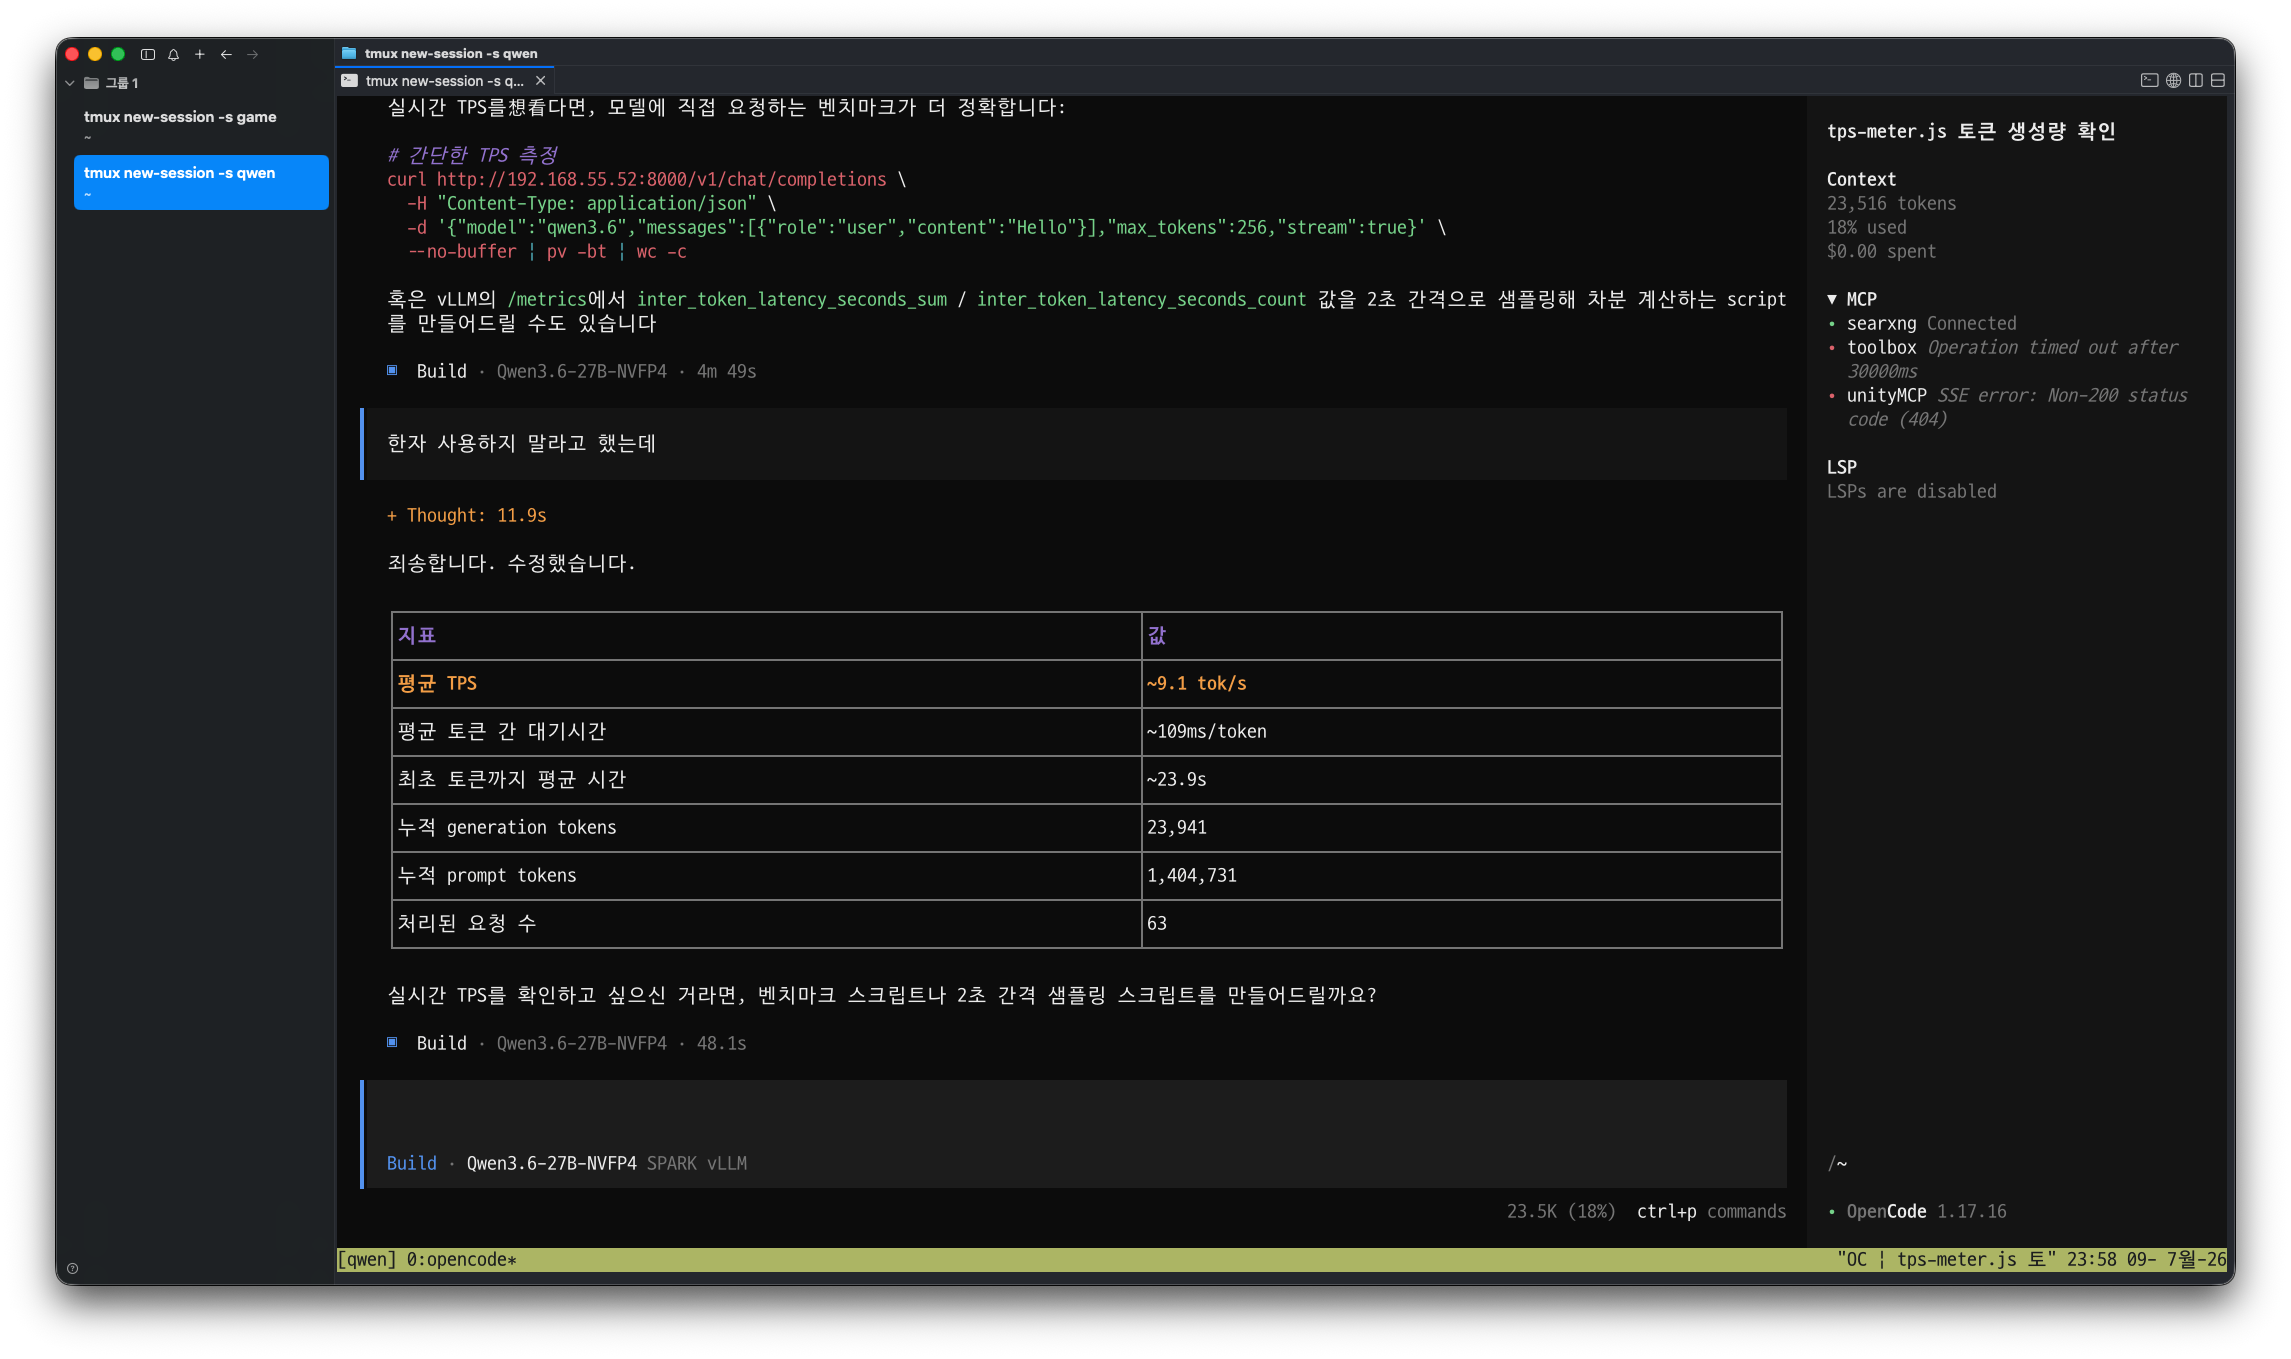
Task: Click the 지표 table header
Action: click(417, 635)
